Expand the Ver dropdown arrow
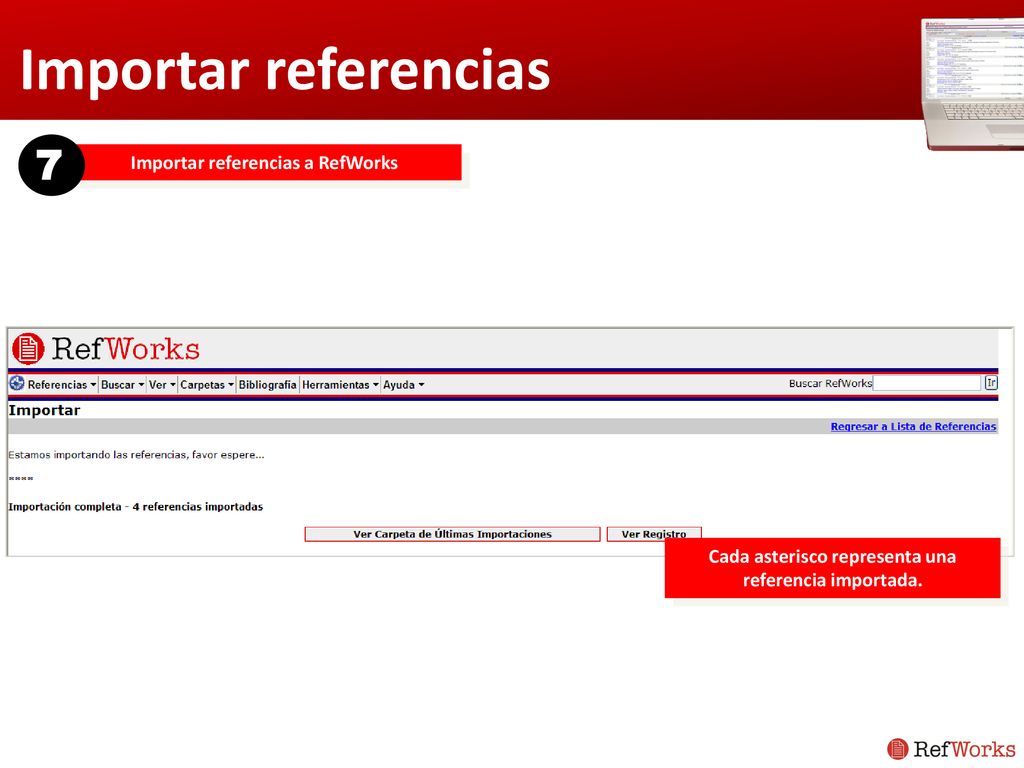The height and width of the screenshot is (768, 1024). coord(173,385)
